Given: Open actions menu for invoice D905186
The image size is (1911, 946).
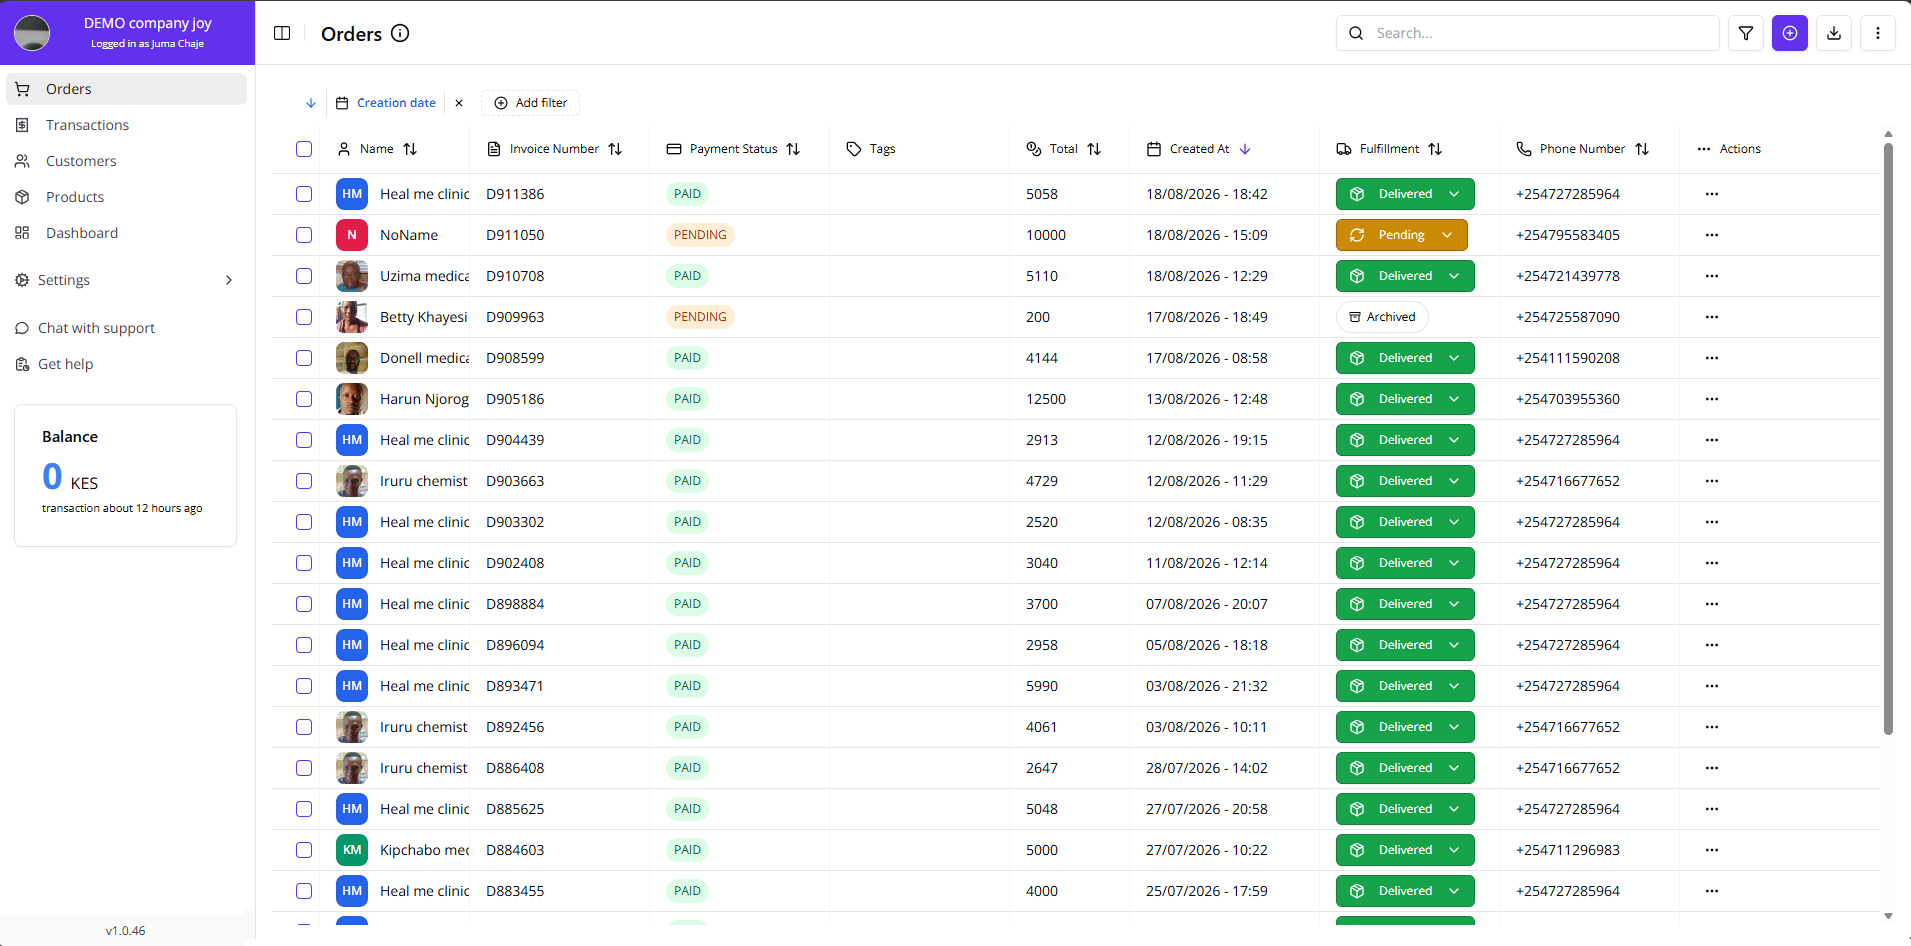Looking at the screenshot, I should coord(1712,399).
